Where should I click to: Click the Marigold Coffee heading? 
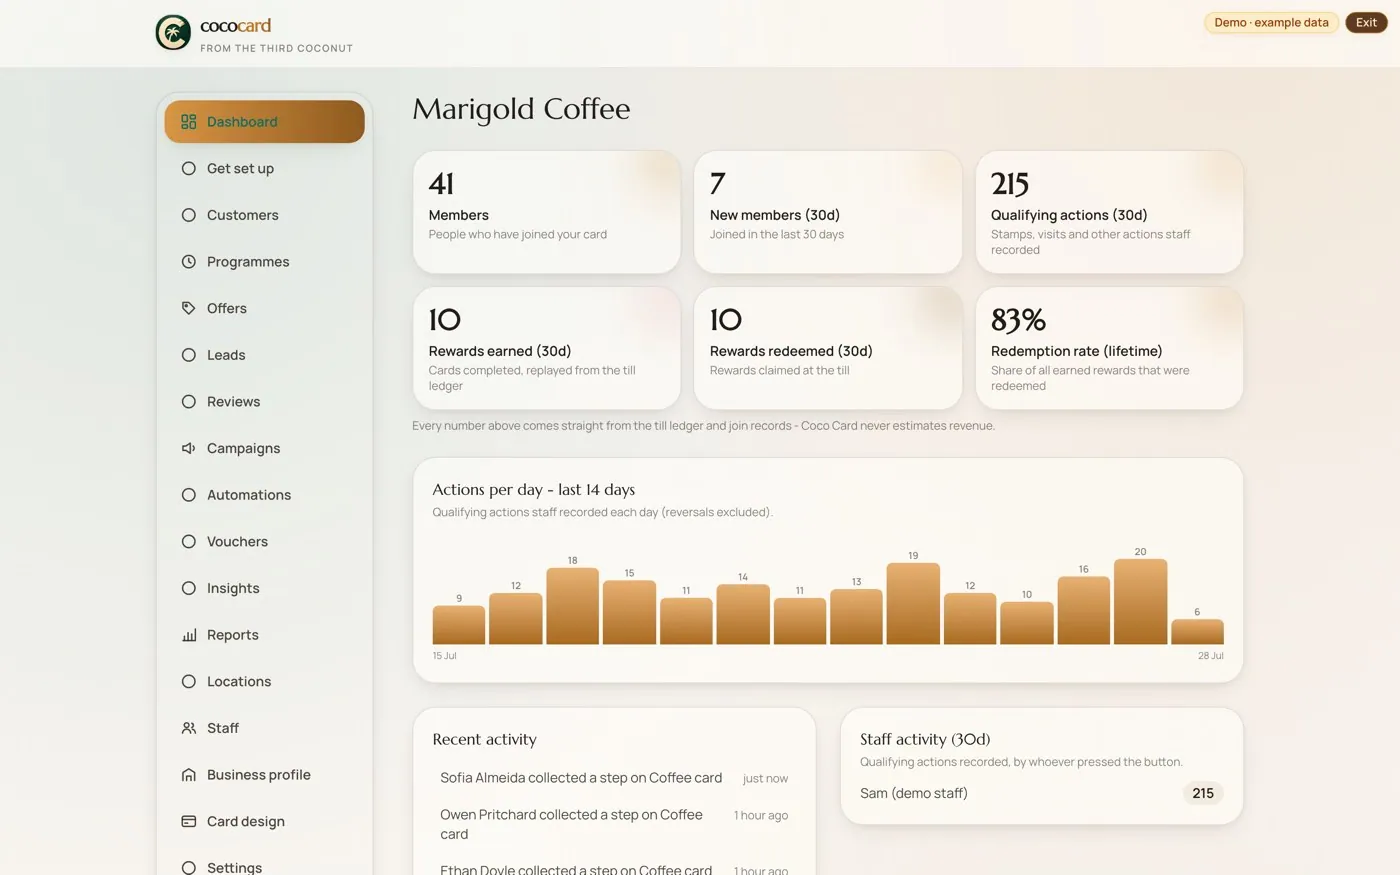521,108
